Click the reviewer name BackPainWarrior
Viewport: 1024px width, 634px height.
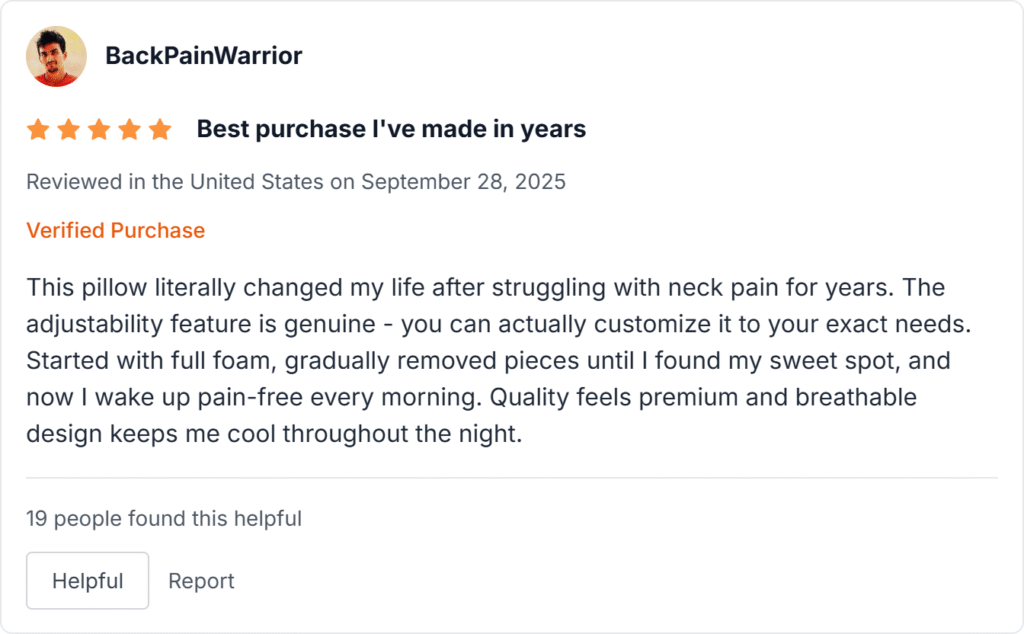(x=204, y=56)
